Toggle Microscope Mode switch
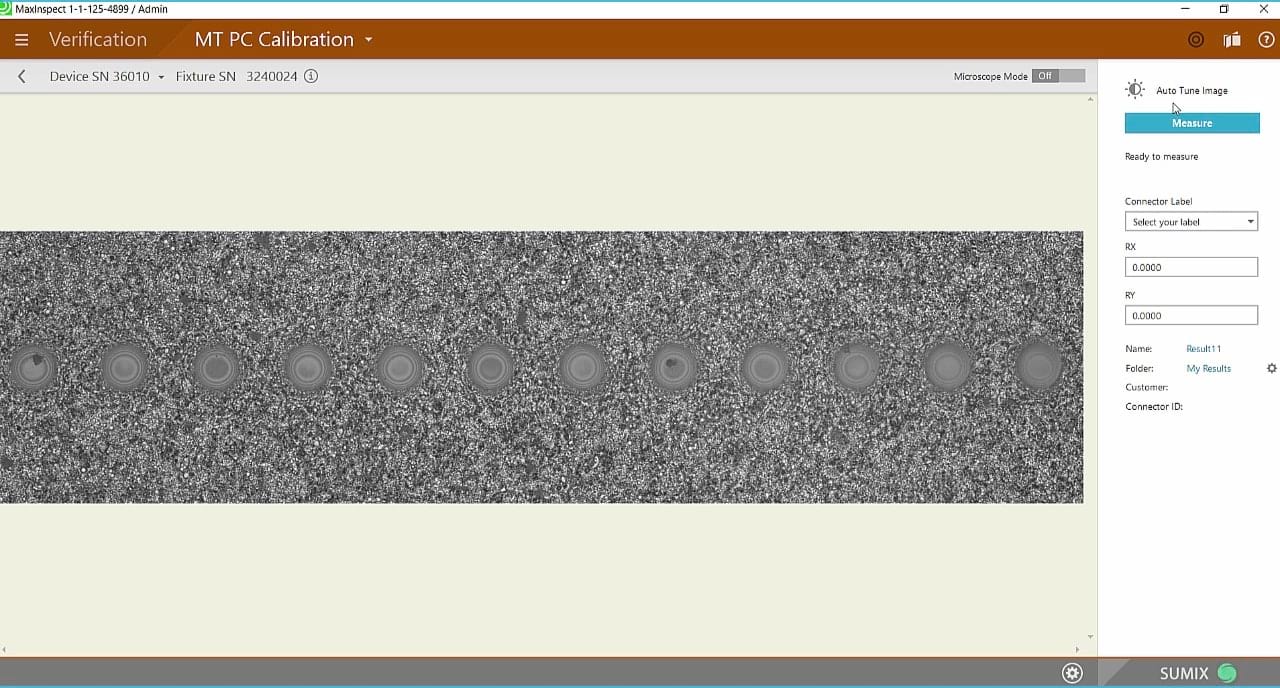 pos(1059,76)
